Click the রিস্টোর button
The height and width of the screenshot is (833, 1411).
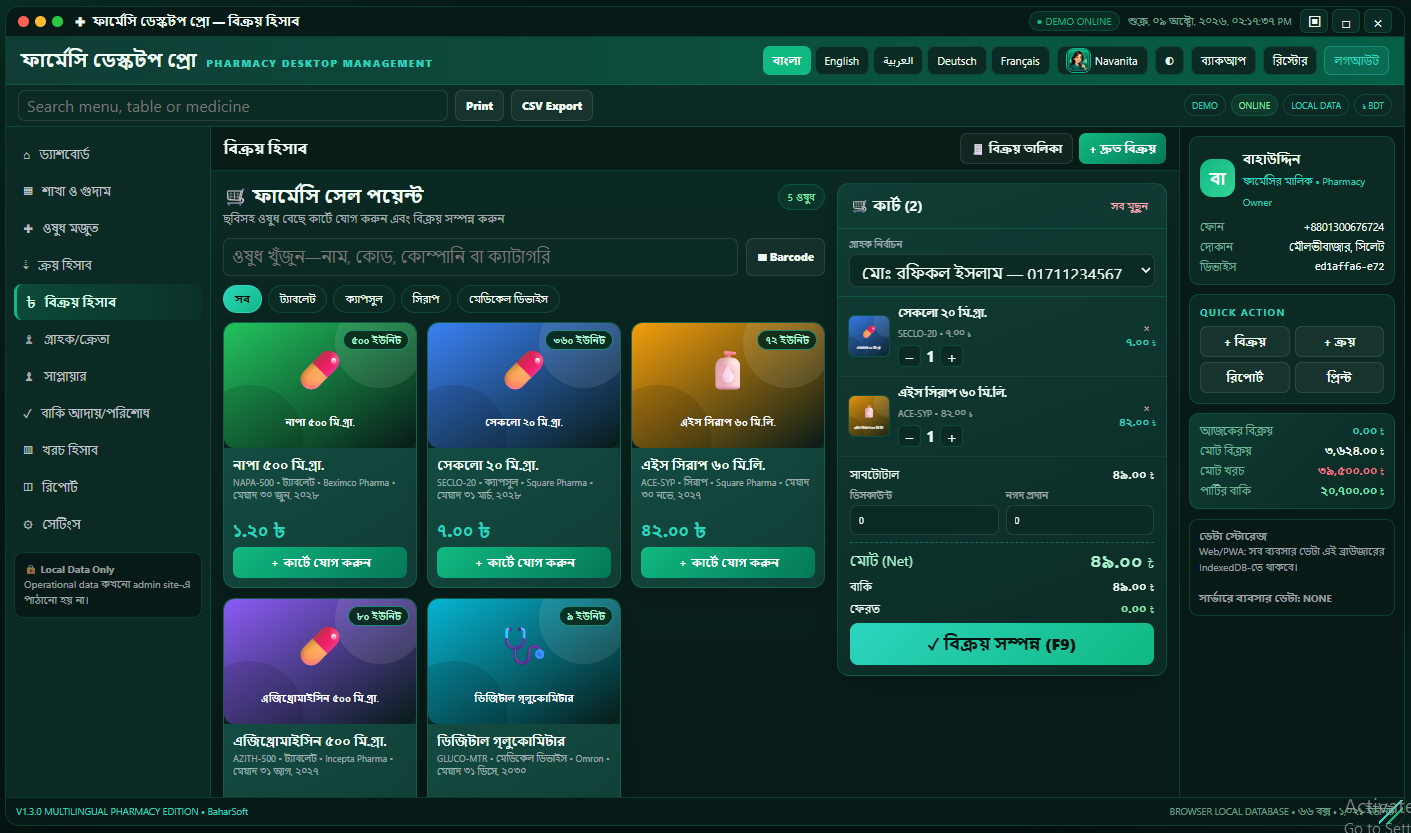point(1290,61)
